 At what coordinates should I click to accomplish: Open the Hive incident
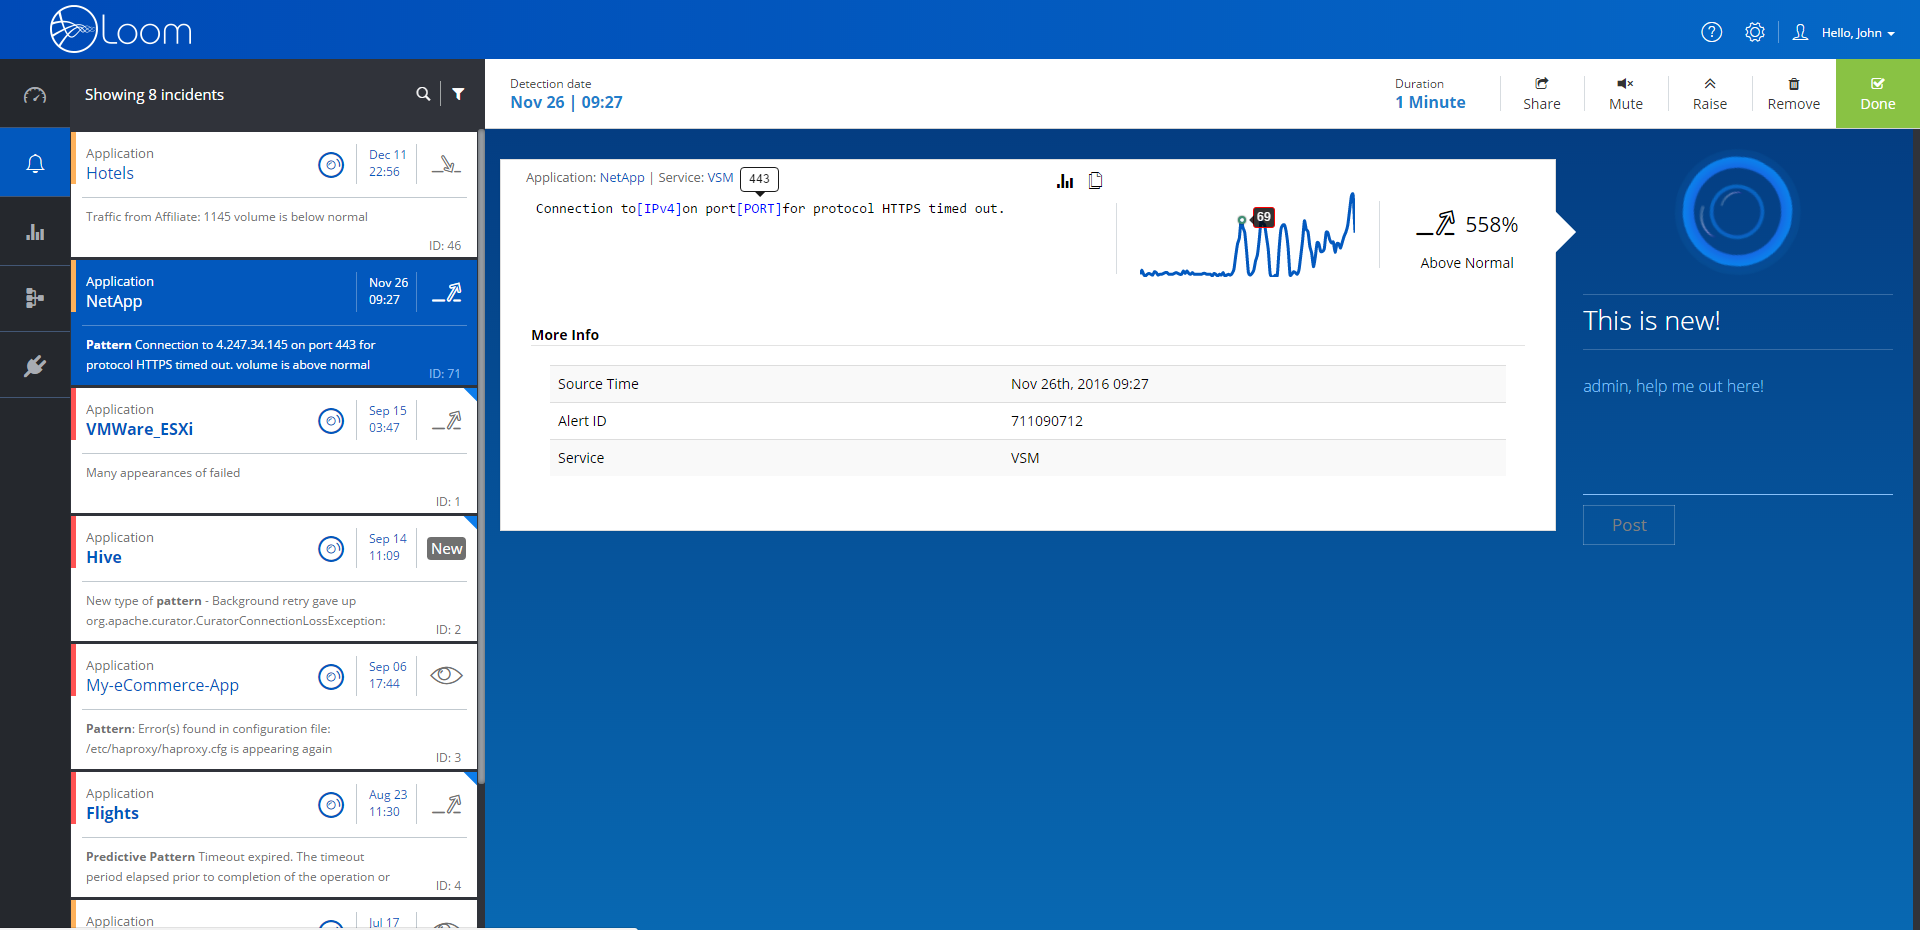274,579
